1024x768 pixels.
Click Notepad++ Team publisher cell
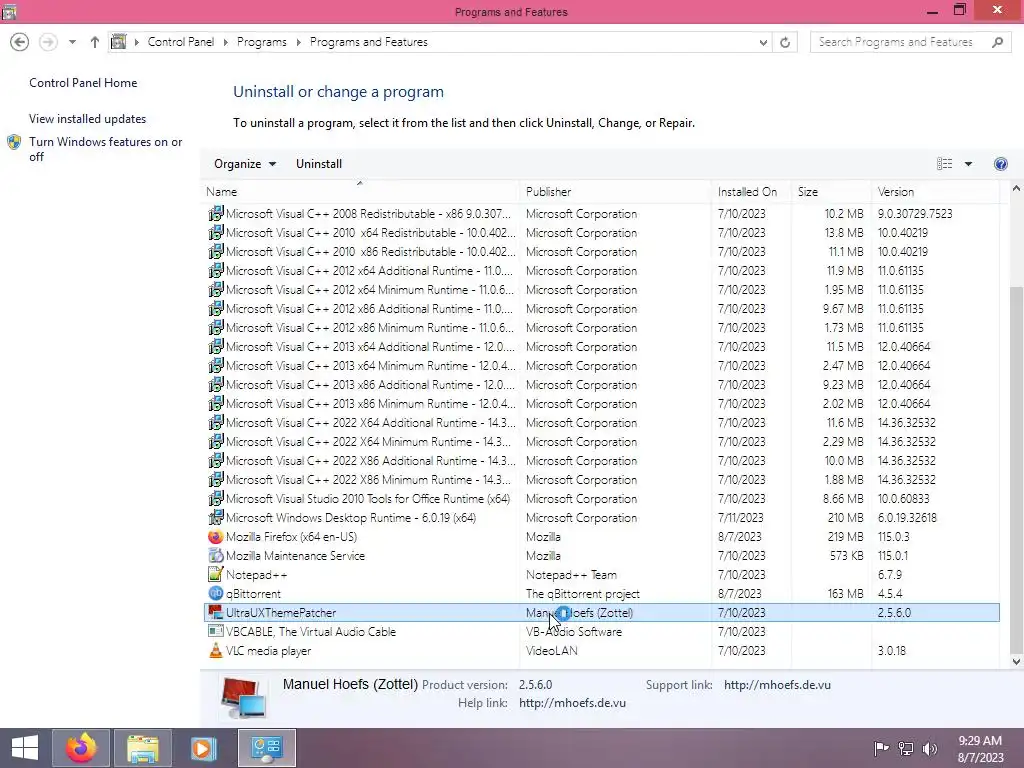pyautogui.click(x=571, y=575)
